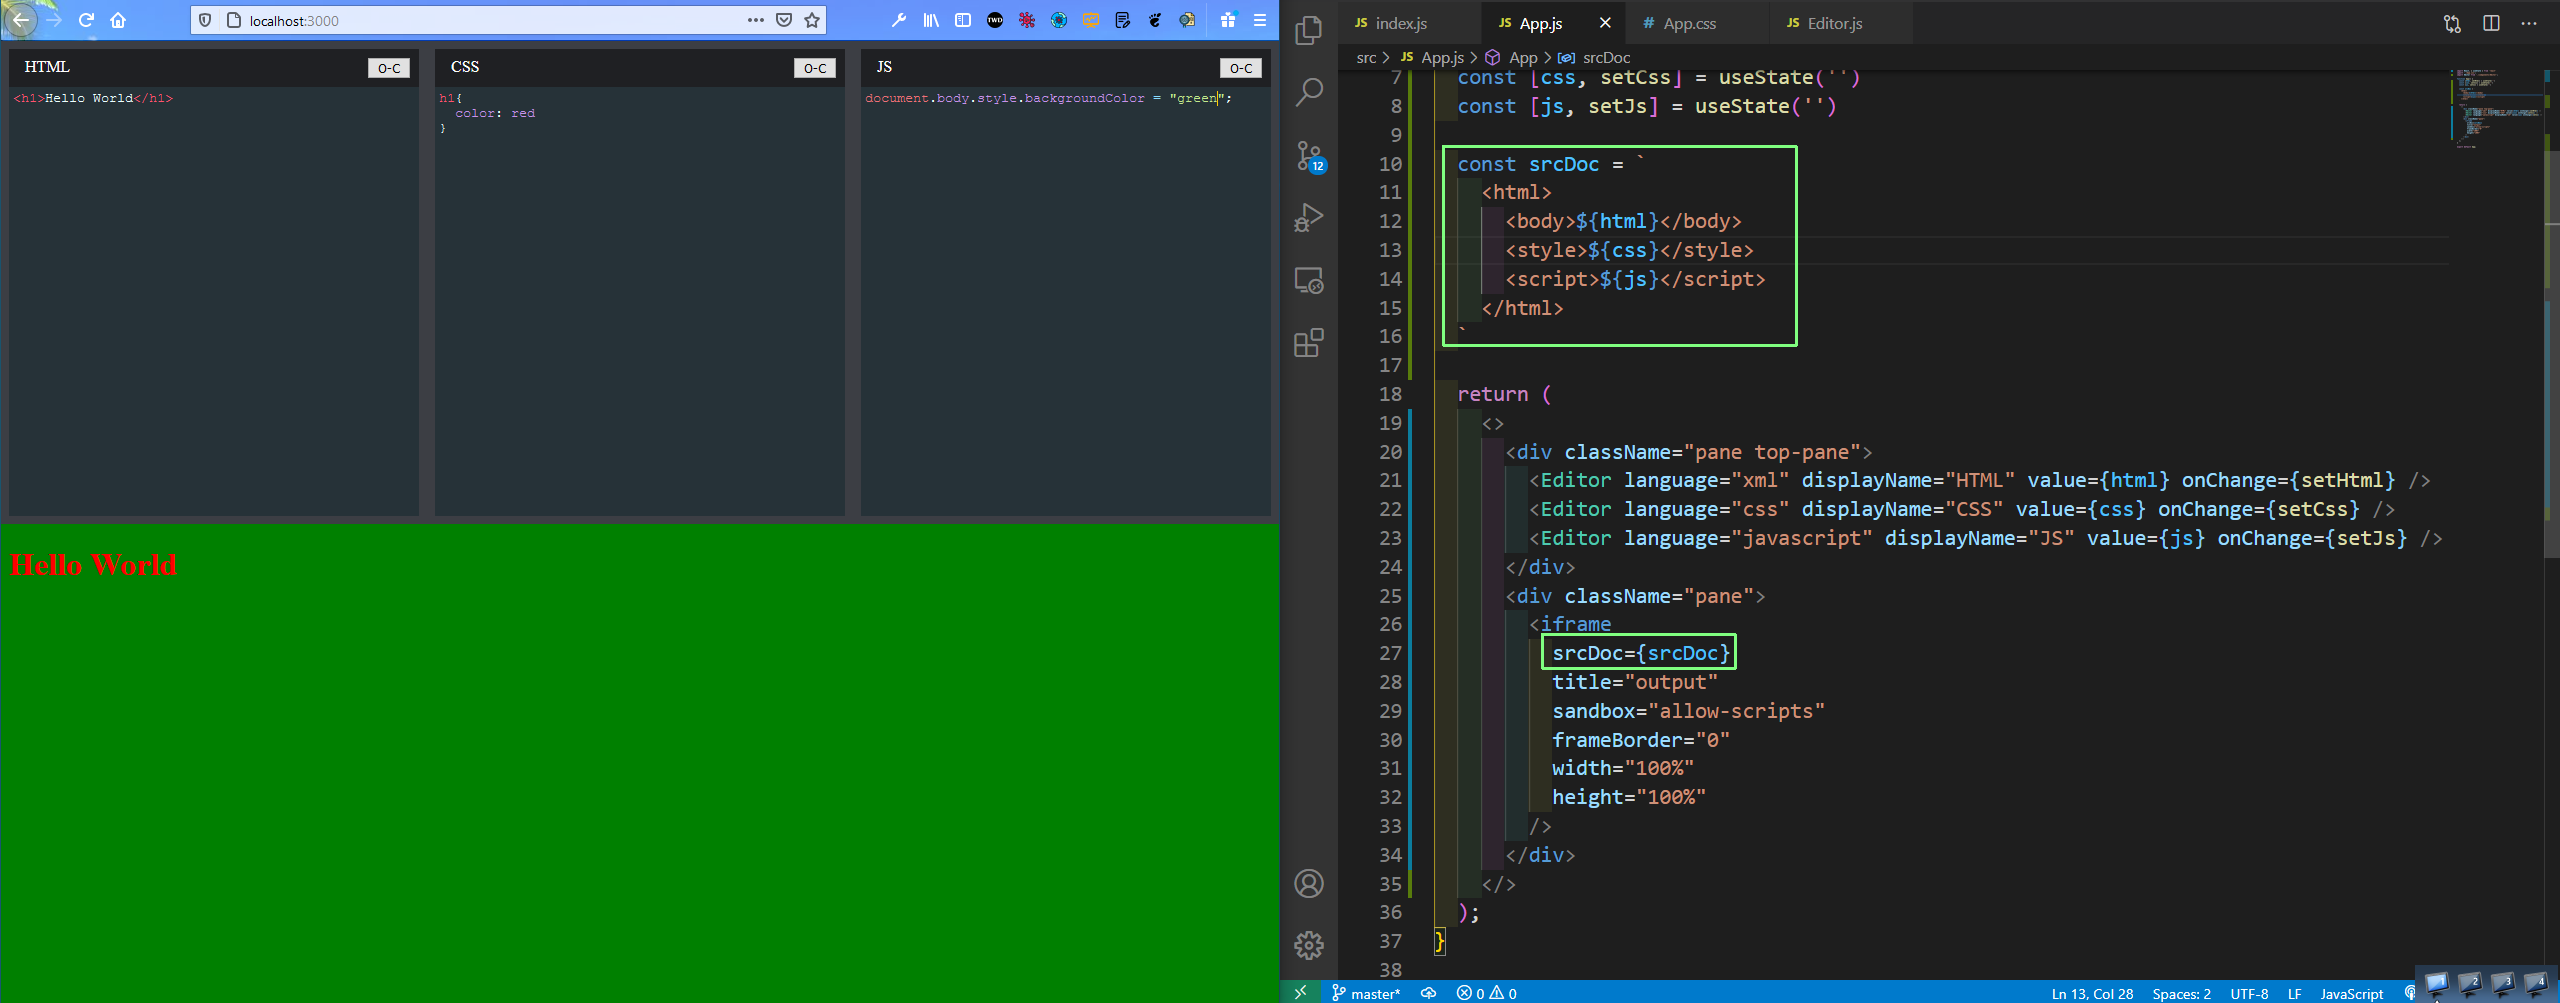
Task: Open Run and Debug view
Action: point(1309,218)
